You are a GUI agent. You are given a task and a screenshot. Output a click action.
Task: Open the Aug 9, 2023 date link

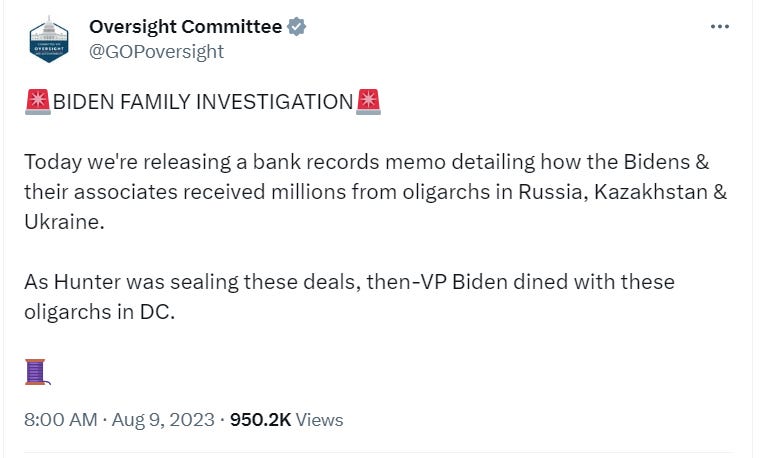click(164, 420)
